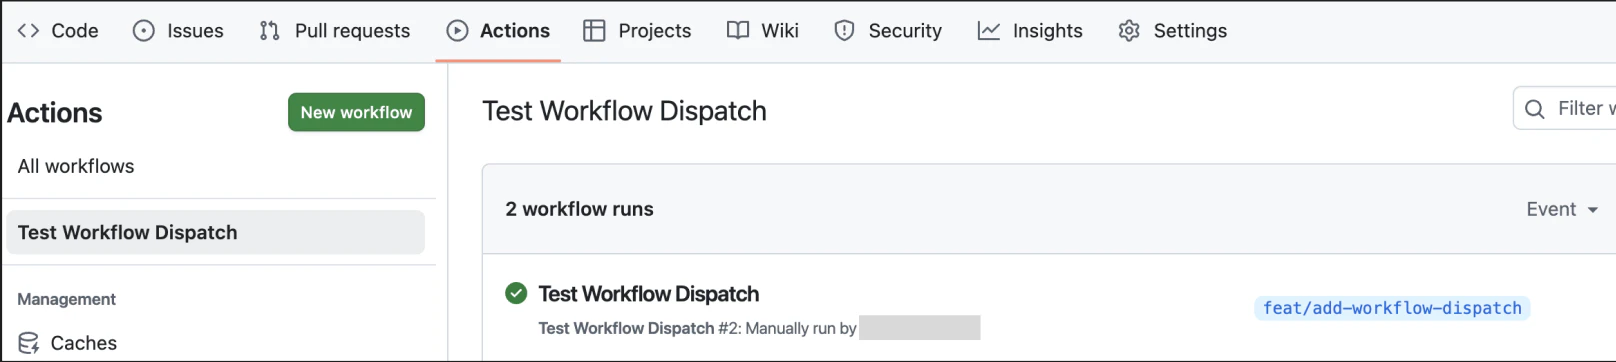This screenshot has width=1616, height=362.
Task: Open the Event filter dropdown
Action: tap(1562, 209)
